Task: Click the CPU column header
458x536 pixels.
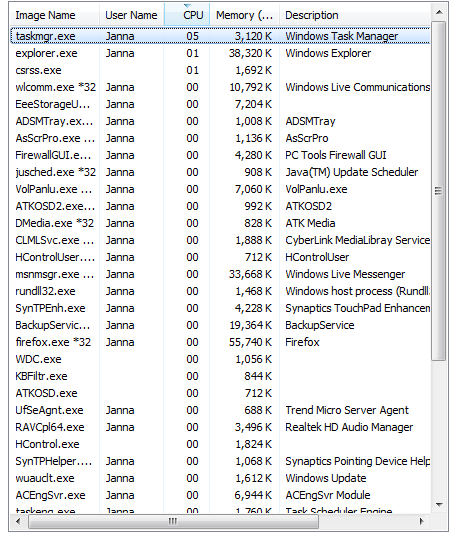Action: pyautogui.click(x=187, y=15)
